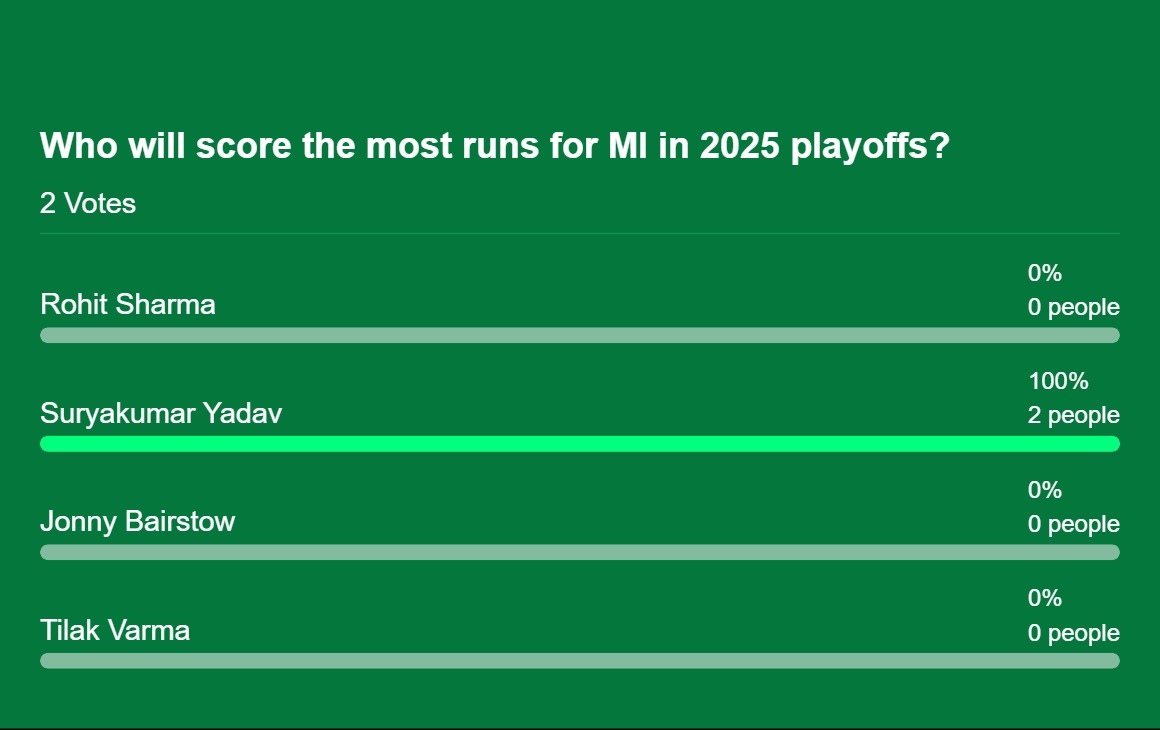Click 2 people voter count
1160x730 pixels.
[1073, 415]
